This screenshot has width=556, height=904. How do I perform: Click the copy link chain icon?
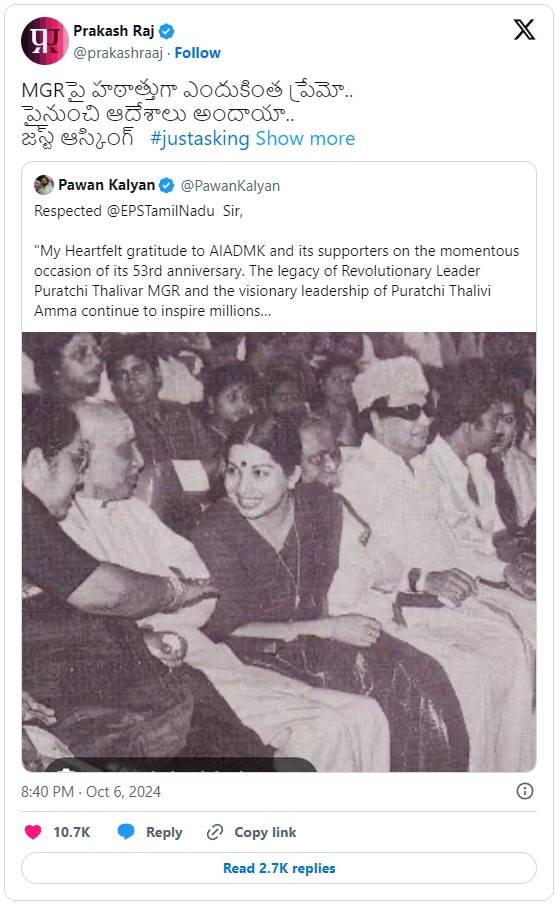(x=215, y=832)
